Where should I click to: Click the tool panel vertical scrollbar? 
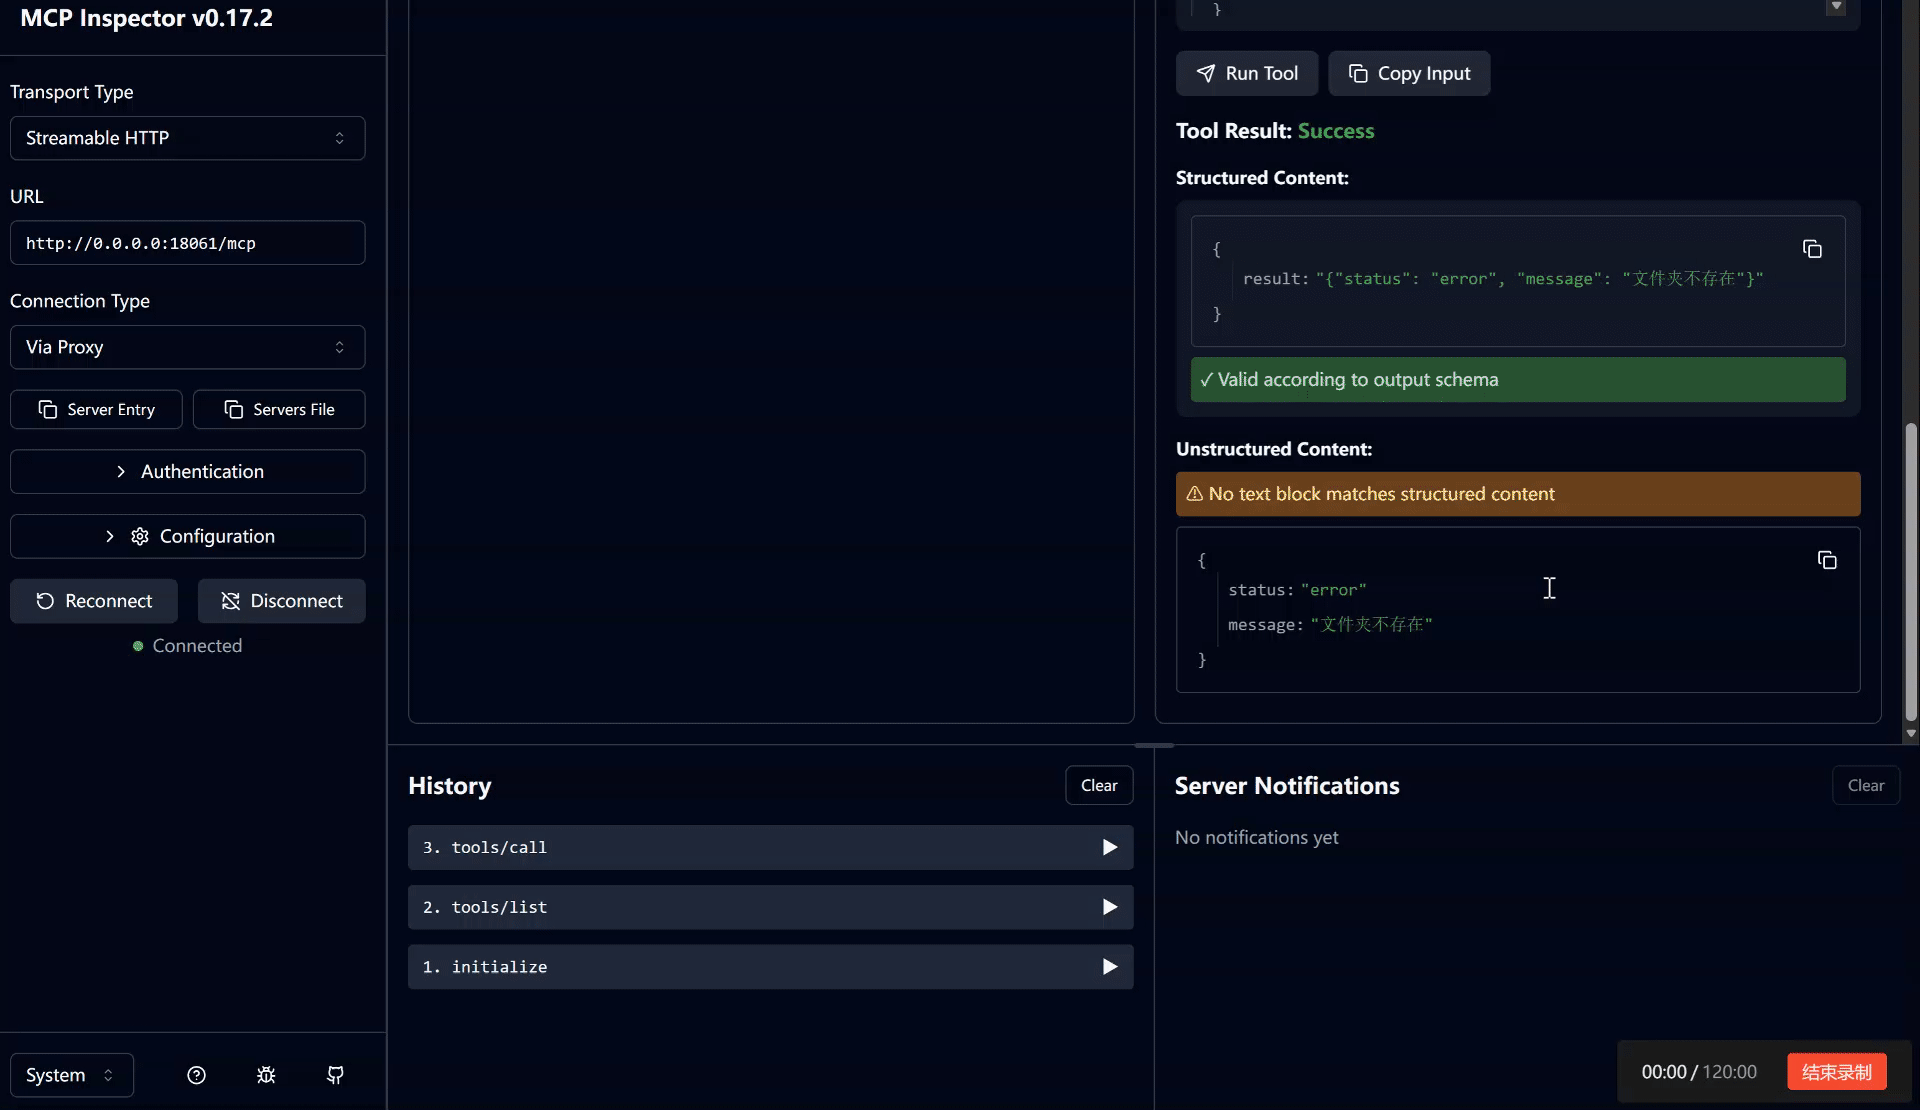(1910, 570)
